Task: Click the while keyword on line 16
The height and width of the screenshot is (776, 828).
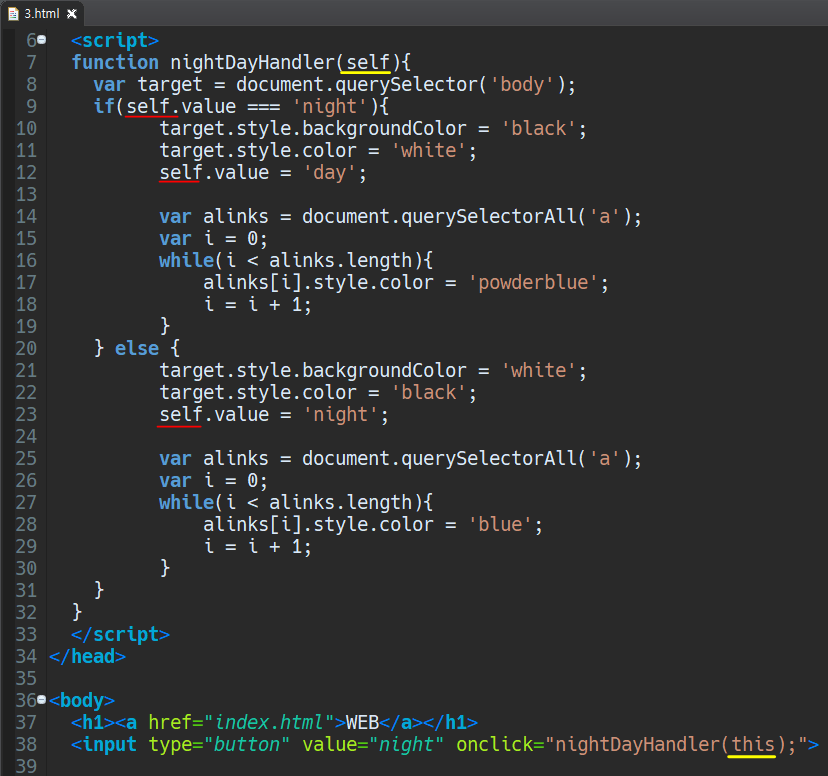Action: 186,260
